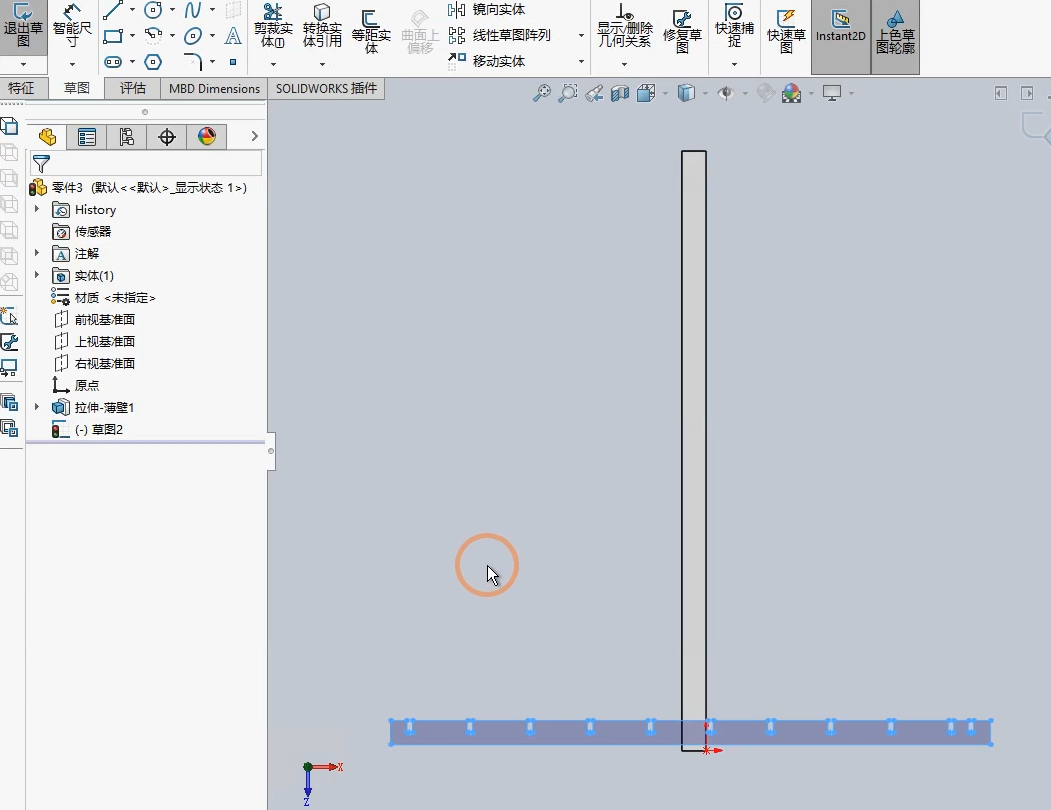Expand the 拉伸-薄壁1 feature node
Image resolution: width=1051 pixels, height=810 pixels.
pos(37,407)
